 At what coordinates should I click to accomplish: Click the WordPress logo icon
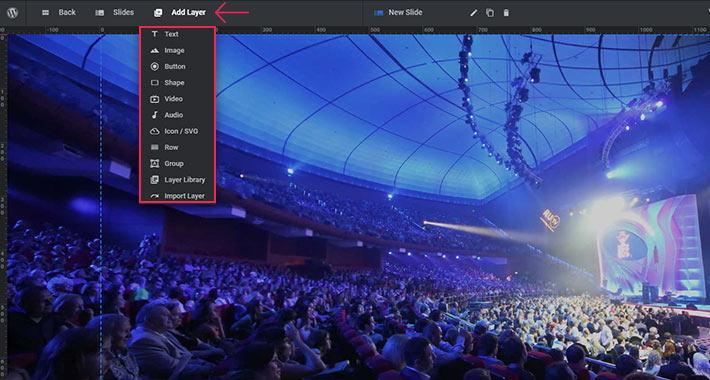tap(13, 13)
